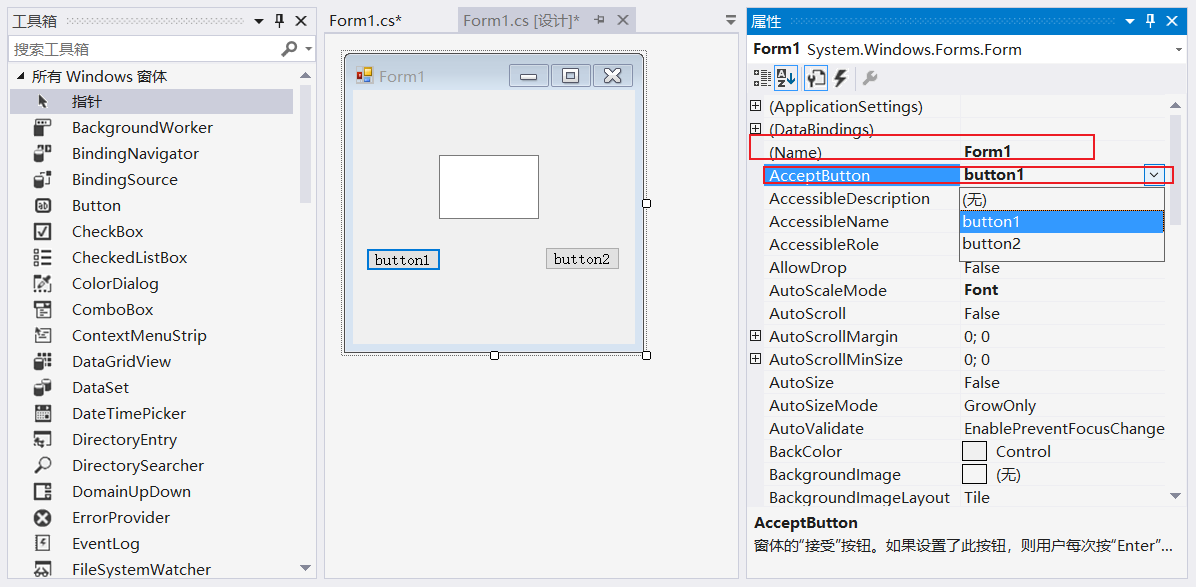Select the ComboBox control icon
Image resolution: width=1196 pixels, height=587 pixels.
(43, 310)
